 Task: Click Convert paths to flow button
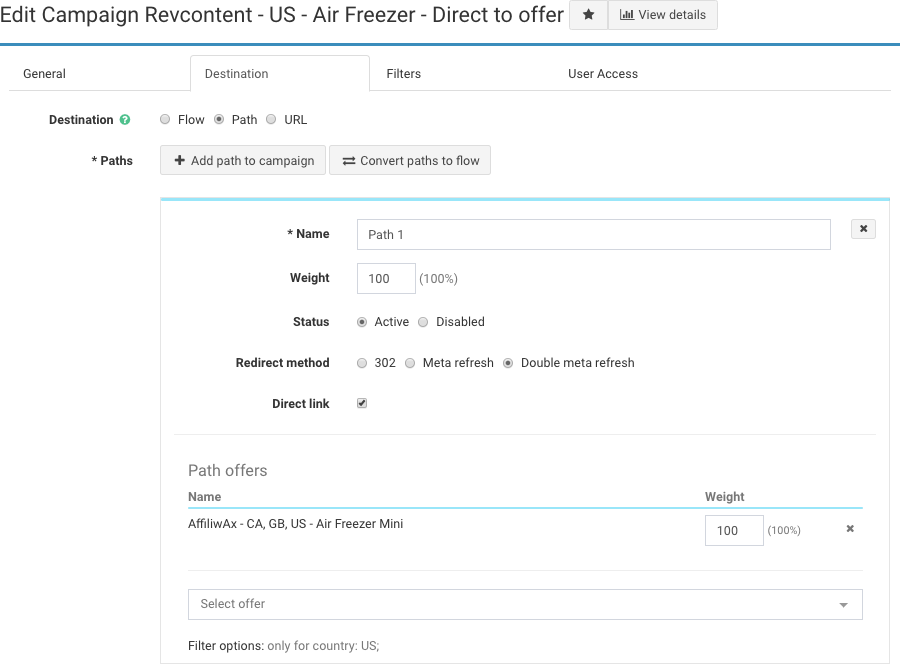[x=410, y=160]
